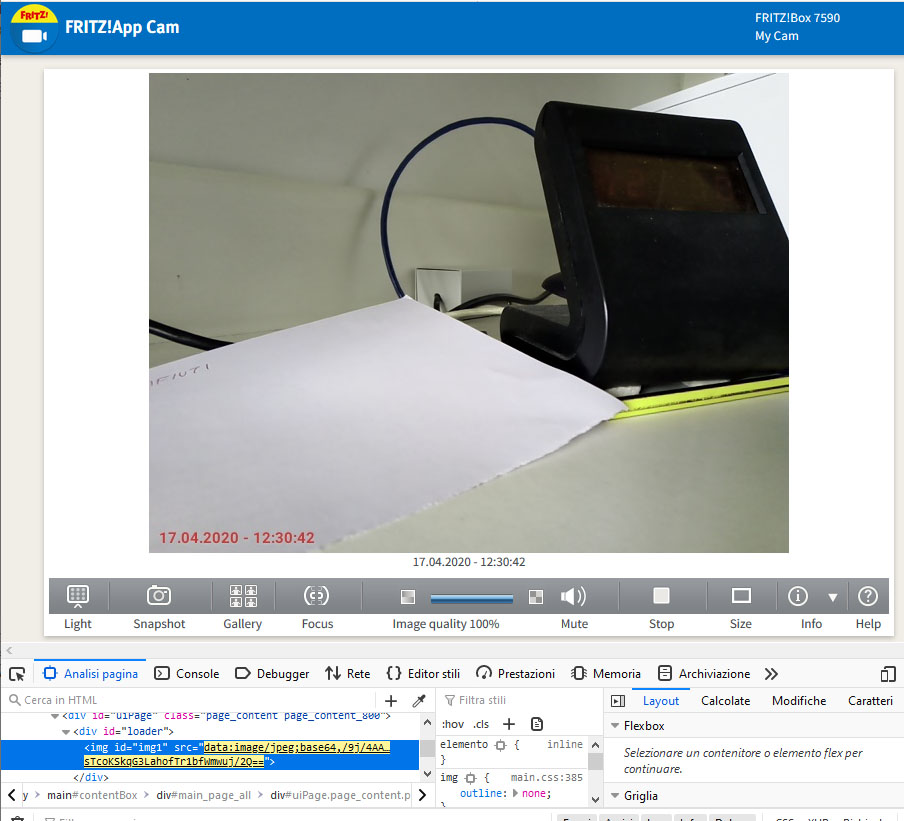
Task: Open the dropdown arrow beside Info
Action: pos(833,597)
